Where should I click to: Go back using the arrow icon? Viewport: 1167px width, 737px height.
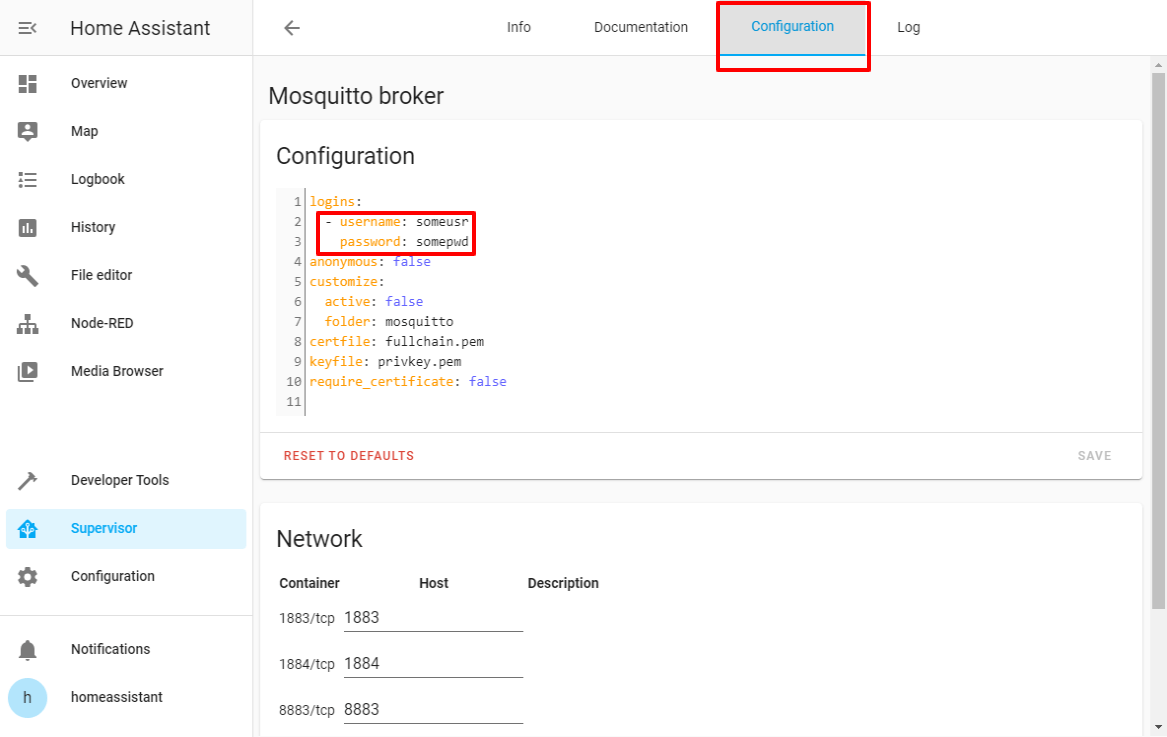[292, 28]
